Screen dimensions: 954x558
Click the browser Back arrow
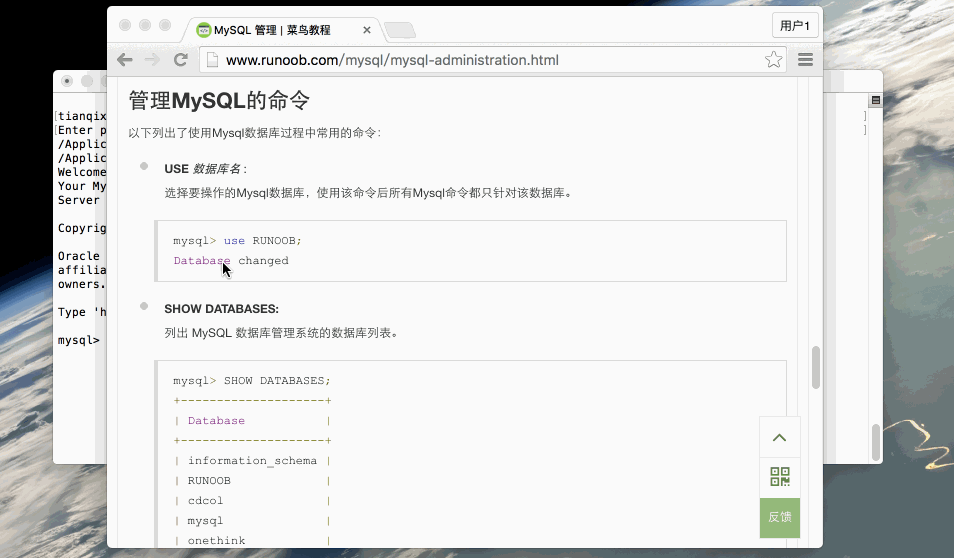coord(125,60)
